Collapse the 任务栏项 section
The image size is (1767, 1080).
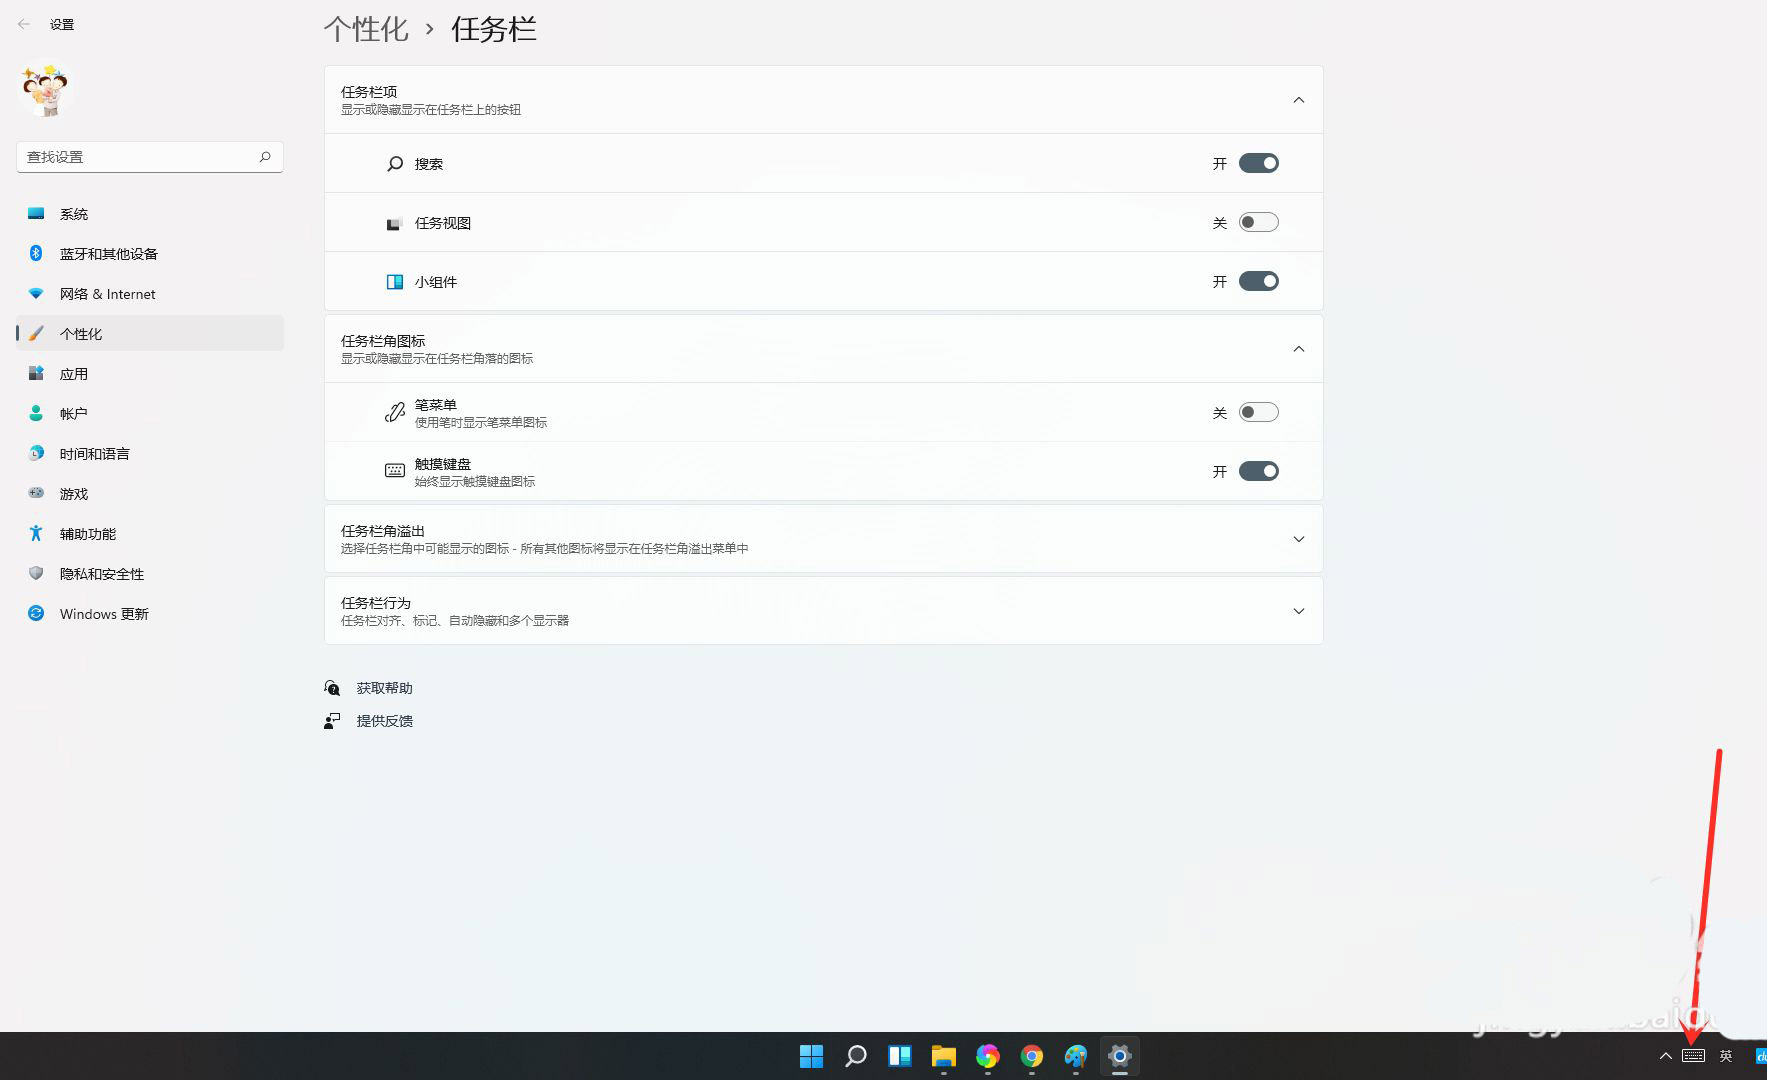(1297, 100)
